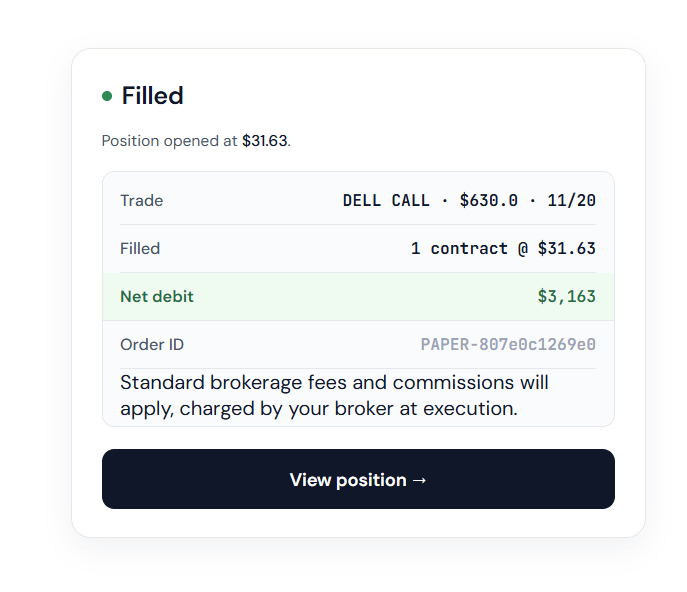
Task: Click the Position opened at $31.63 text
Action: coord(196,141)
